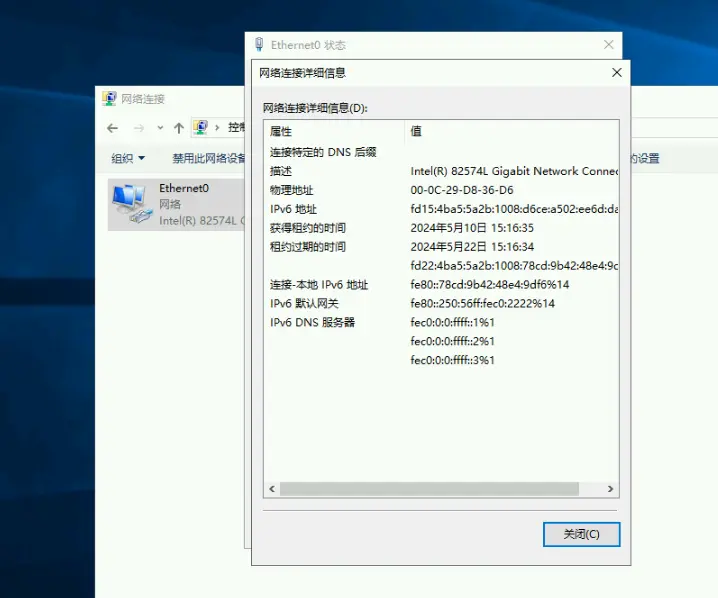The width and height of the screenshot is (718, 598).
Task: Click the horizontal scrollbar right arrow
Action: pos(611,489)
